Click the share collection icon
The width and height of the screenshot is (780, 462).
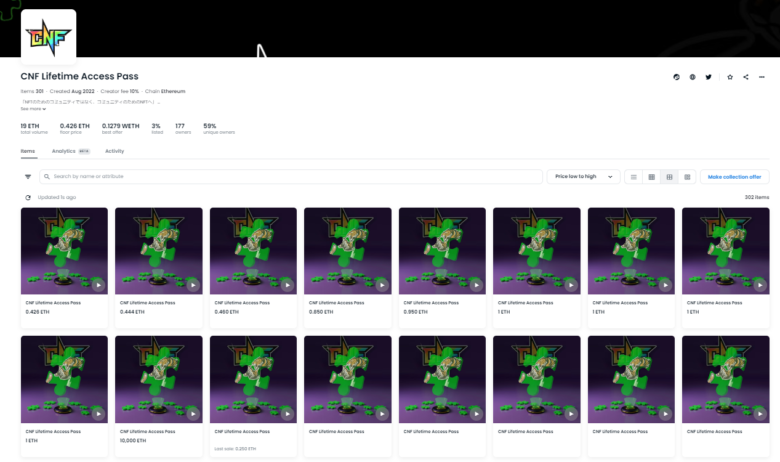[746, 77]
